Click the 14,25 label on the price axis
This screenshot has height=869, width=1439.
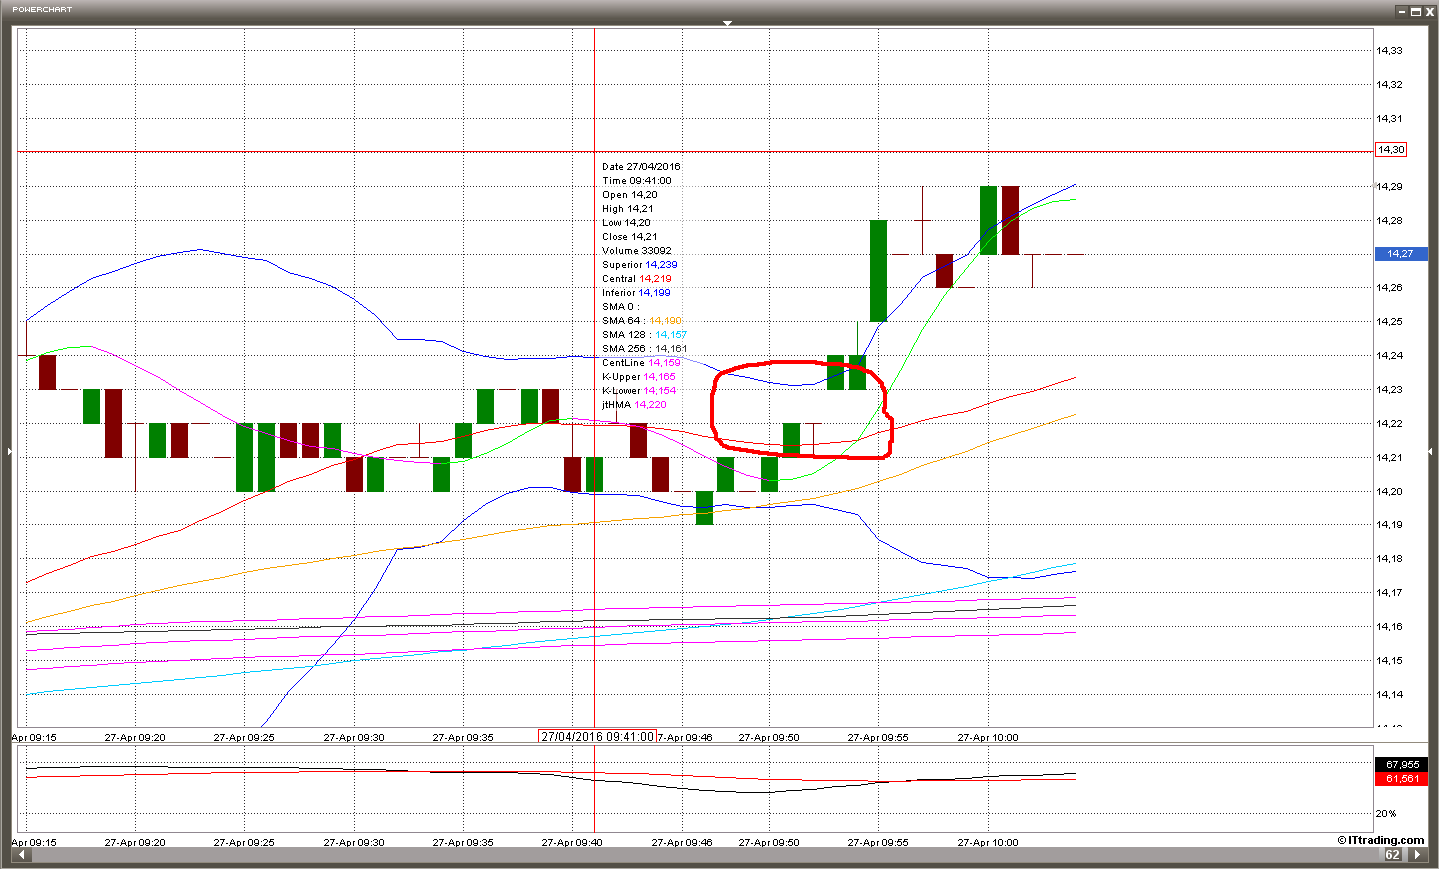pyautogui.click(x=1389, y=321)
